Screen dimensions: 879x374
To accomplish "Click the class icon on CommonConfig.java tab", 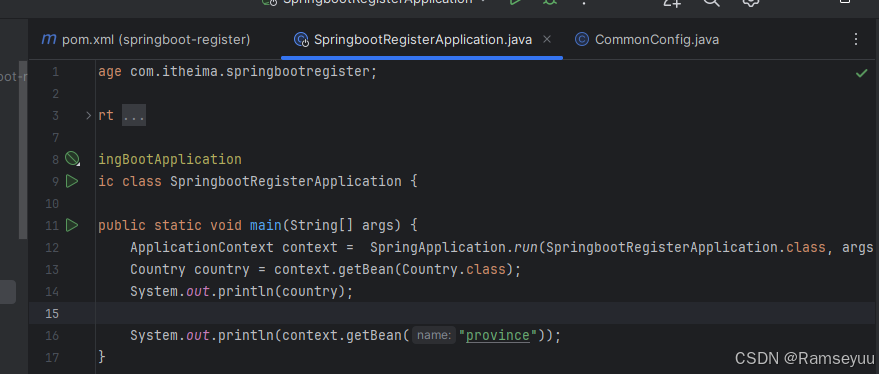I will [x=582, y=40].
